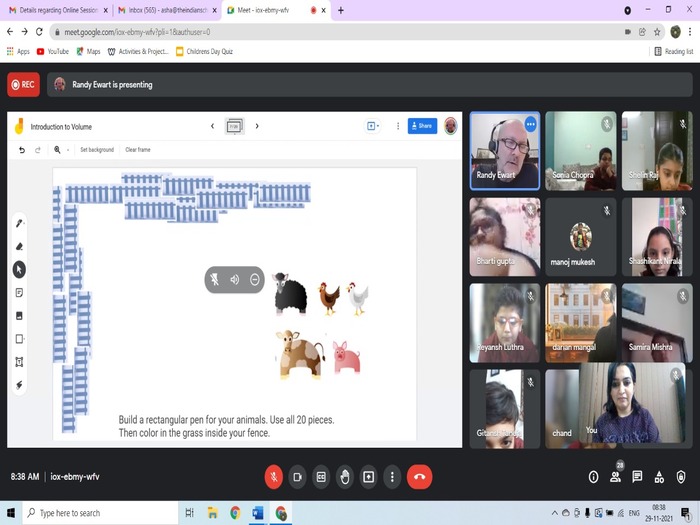Go to next Jamboard frame

tap(257, 126)
